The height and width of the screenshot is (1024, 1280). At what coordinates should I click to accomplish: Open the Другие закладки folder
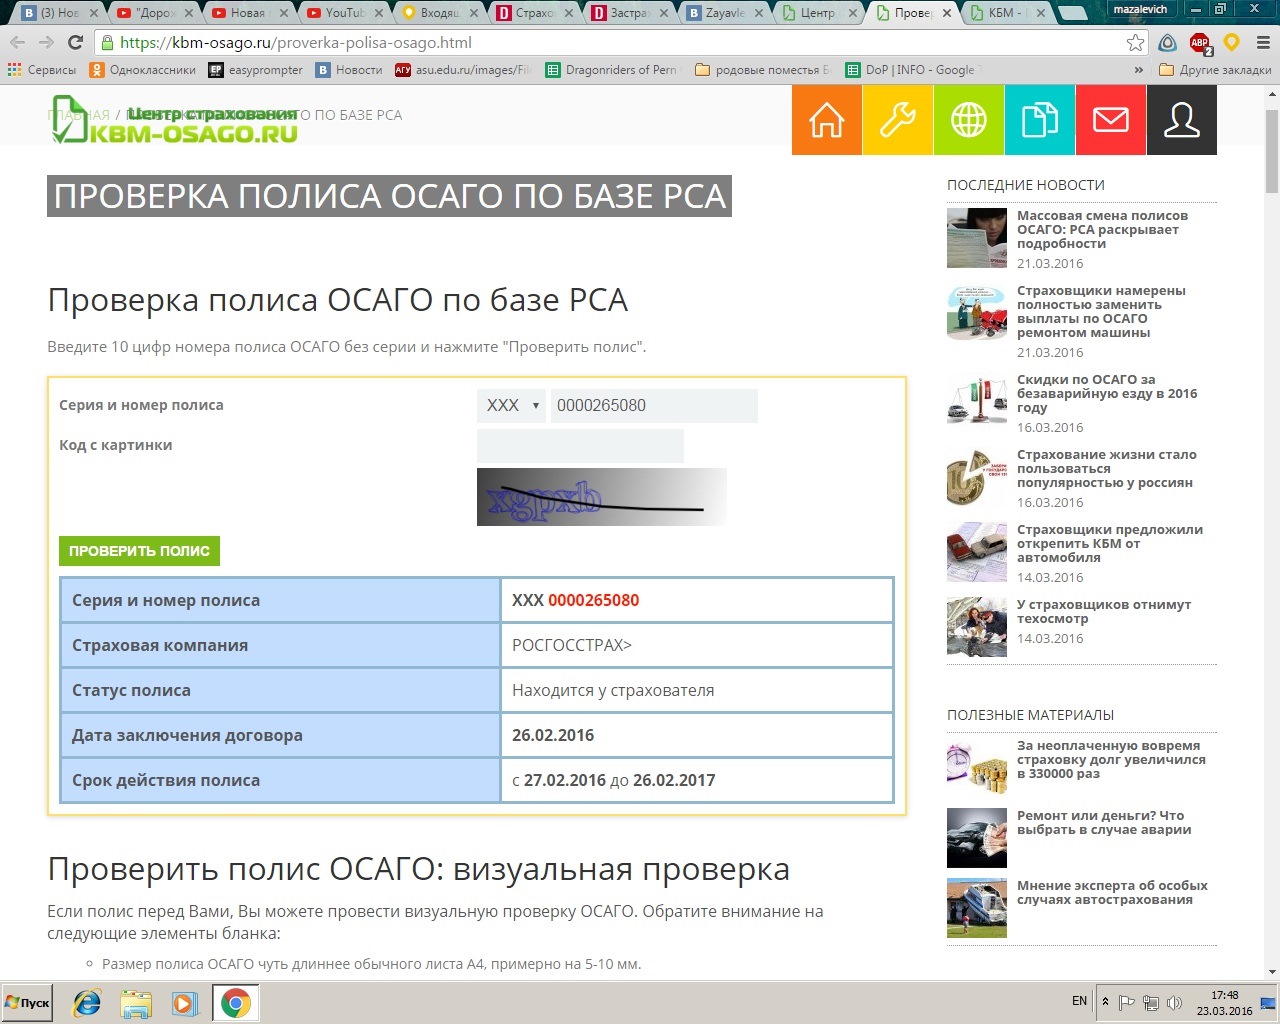point(1215,70)
